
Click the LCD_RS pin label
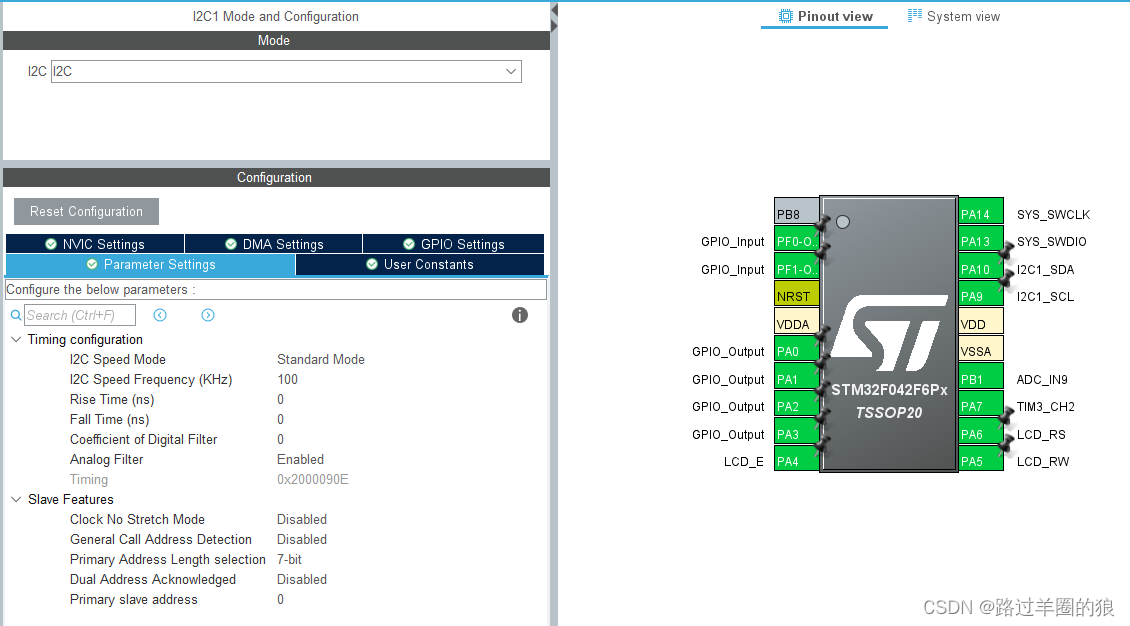(x=1041, y=434)
